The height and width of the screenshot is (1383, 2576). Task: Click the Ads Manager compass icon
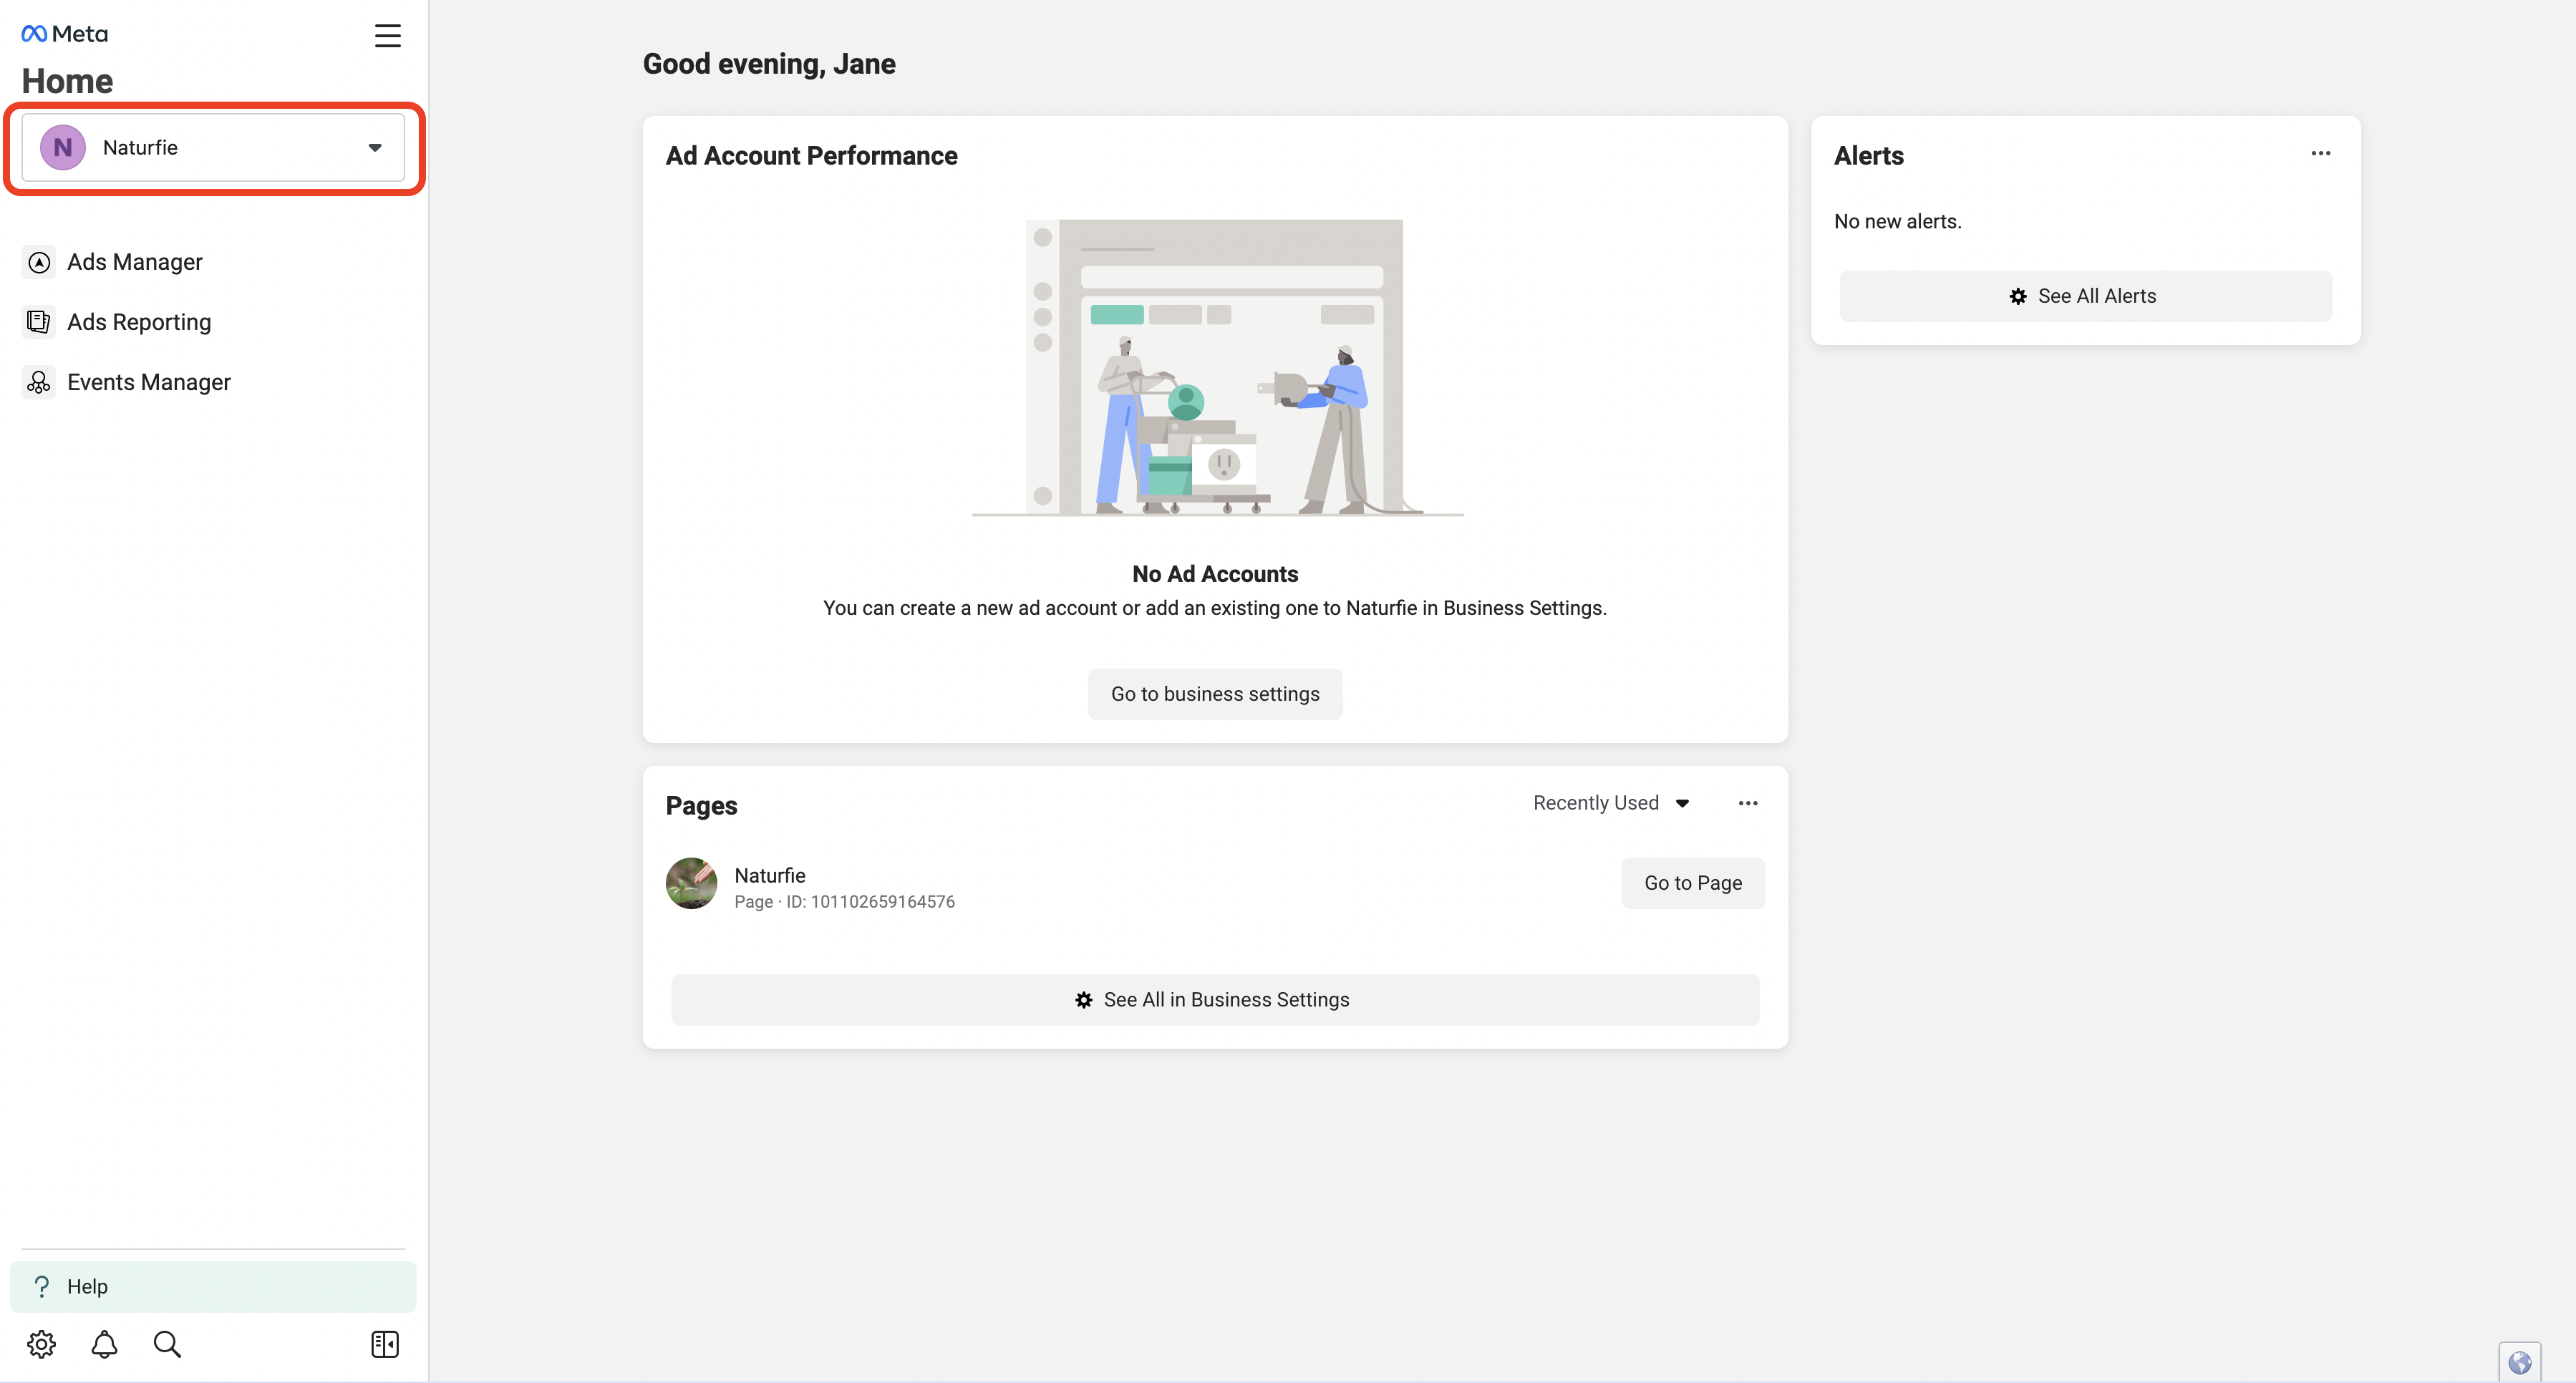39,262
